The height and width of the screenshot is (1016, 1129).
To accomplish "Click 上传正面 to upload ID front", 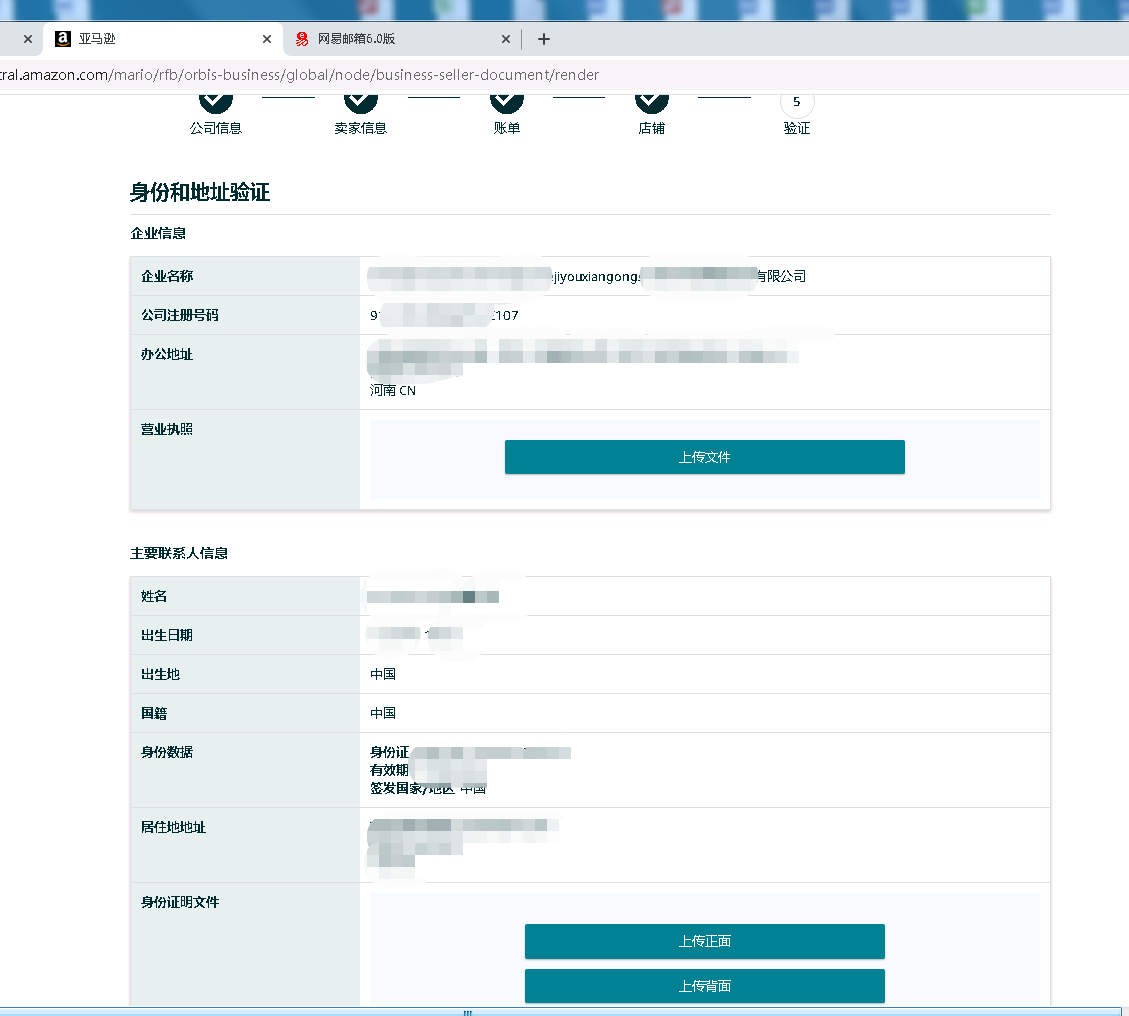I will (704, 941).
